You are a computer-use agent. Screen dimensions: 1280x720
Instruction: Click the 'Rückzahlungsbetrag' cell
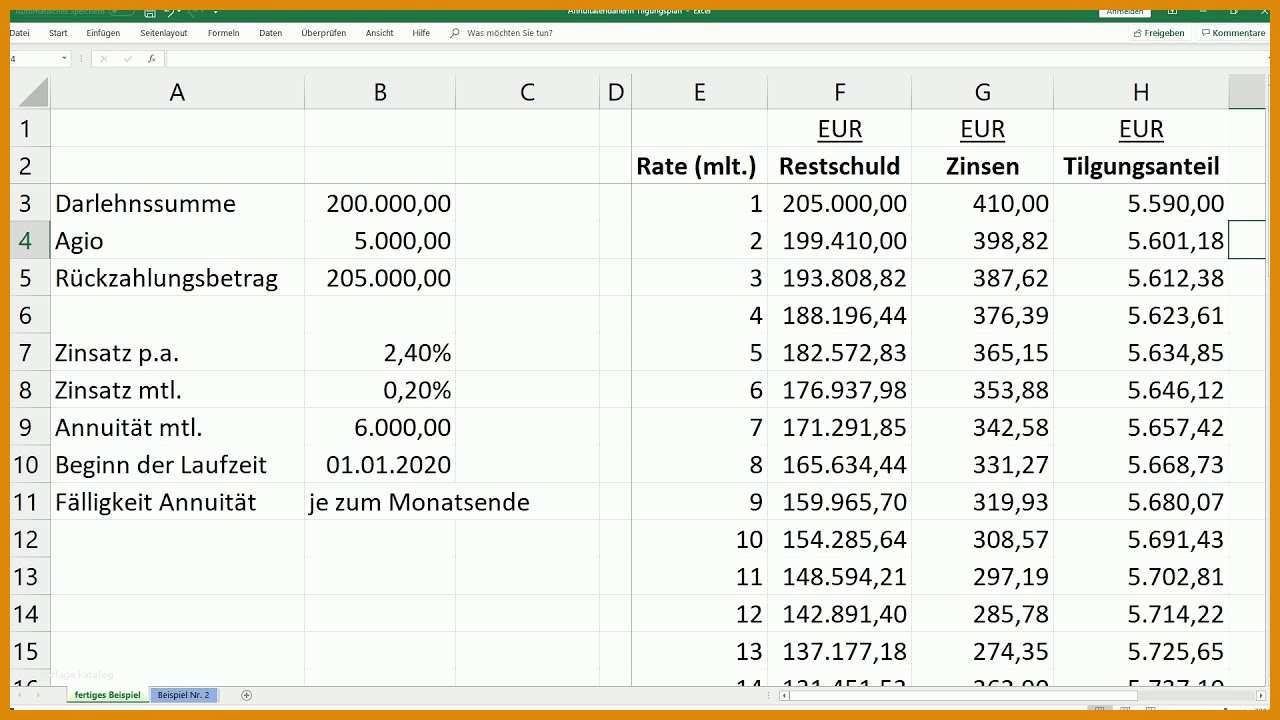[177, 278]
